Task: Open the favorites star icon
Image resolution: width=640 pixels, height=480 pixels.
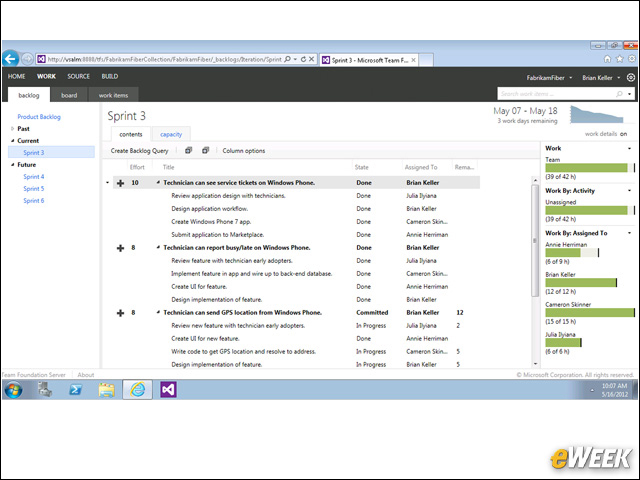Action: click(x=620, y=59)
